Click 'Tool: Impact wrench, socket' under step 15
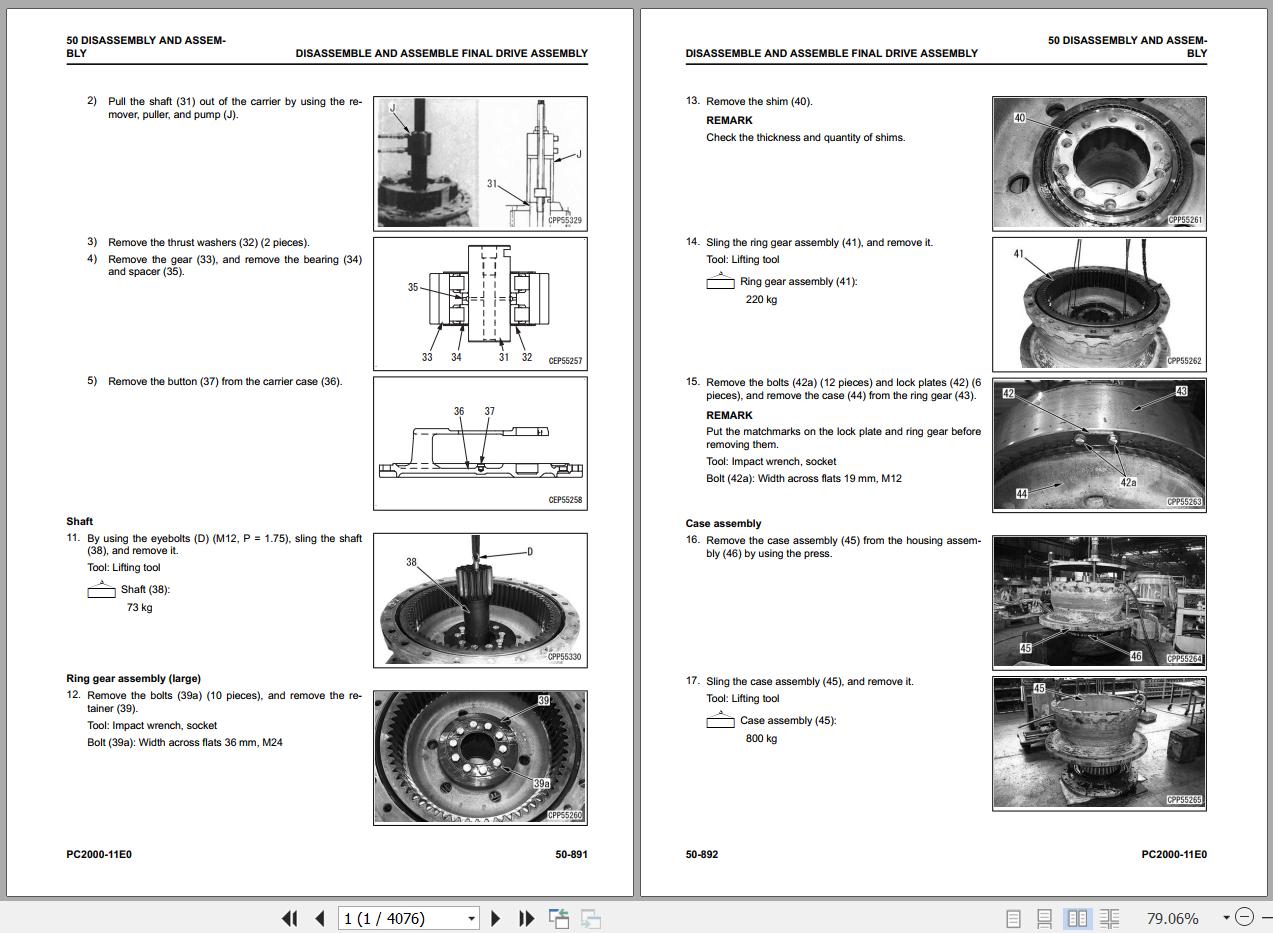This screenshot has height=933, width=1273. (x=771, y=461)
